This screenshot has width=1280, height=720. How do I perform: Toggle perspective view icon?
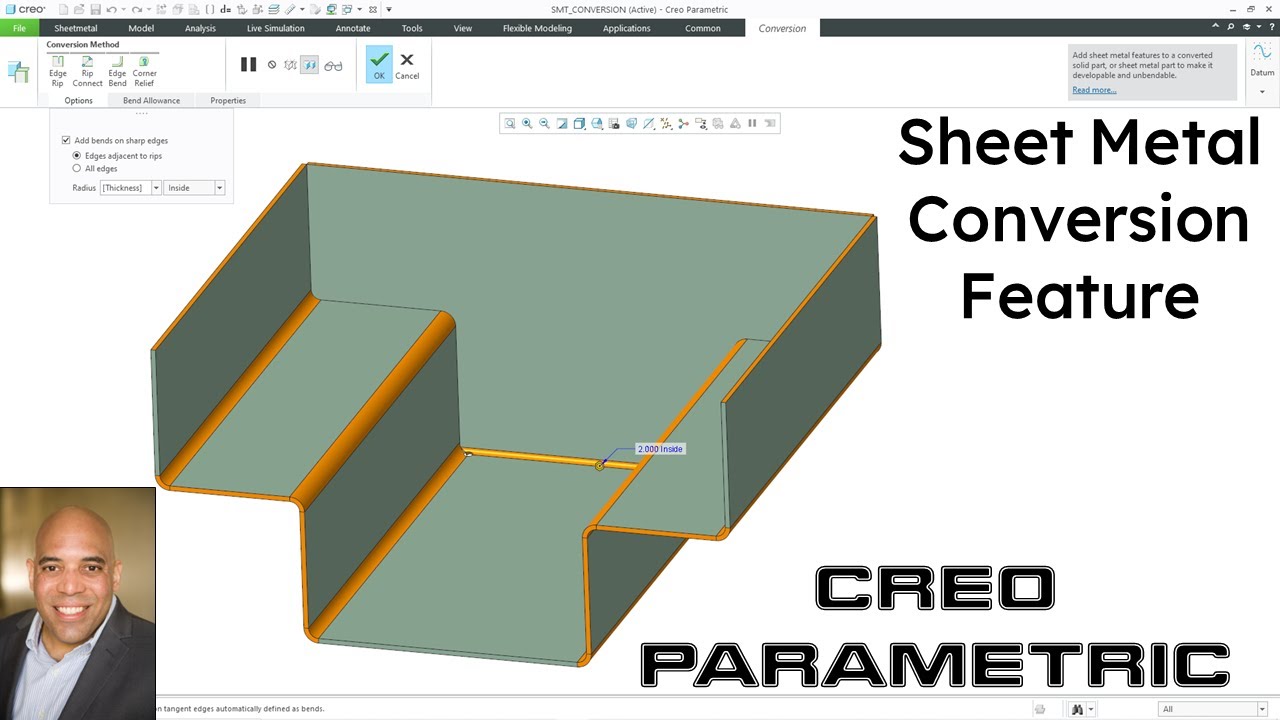click(x=631, y=124)
